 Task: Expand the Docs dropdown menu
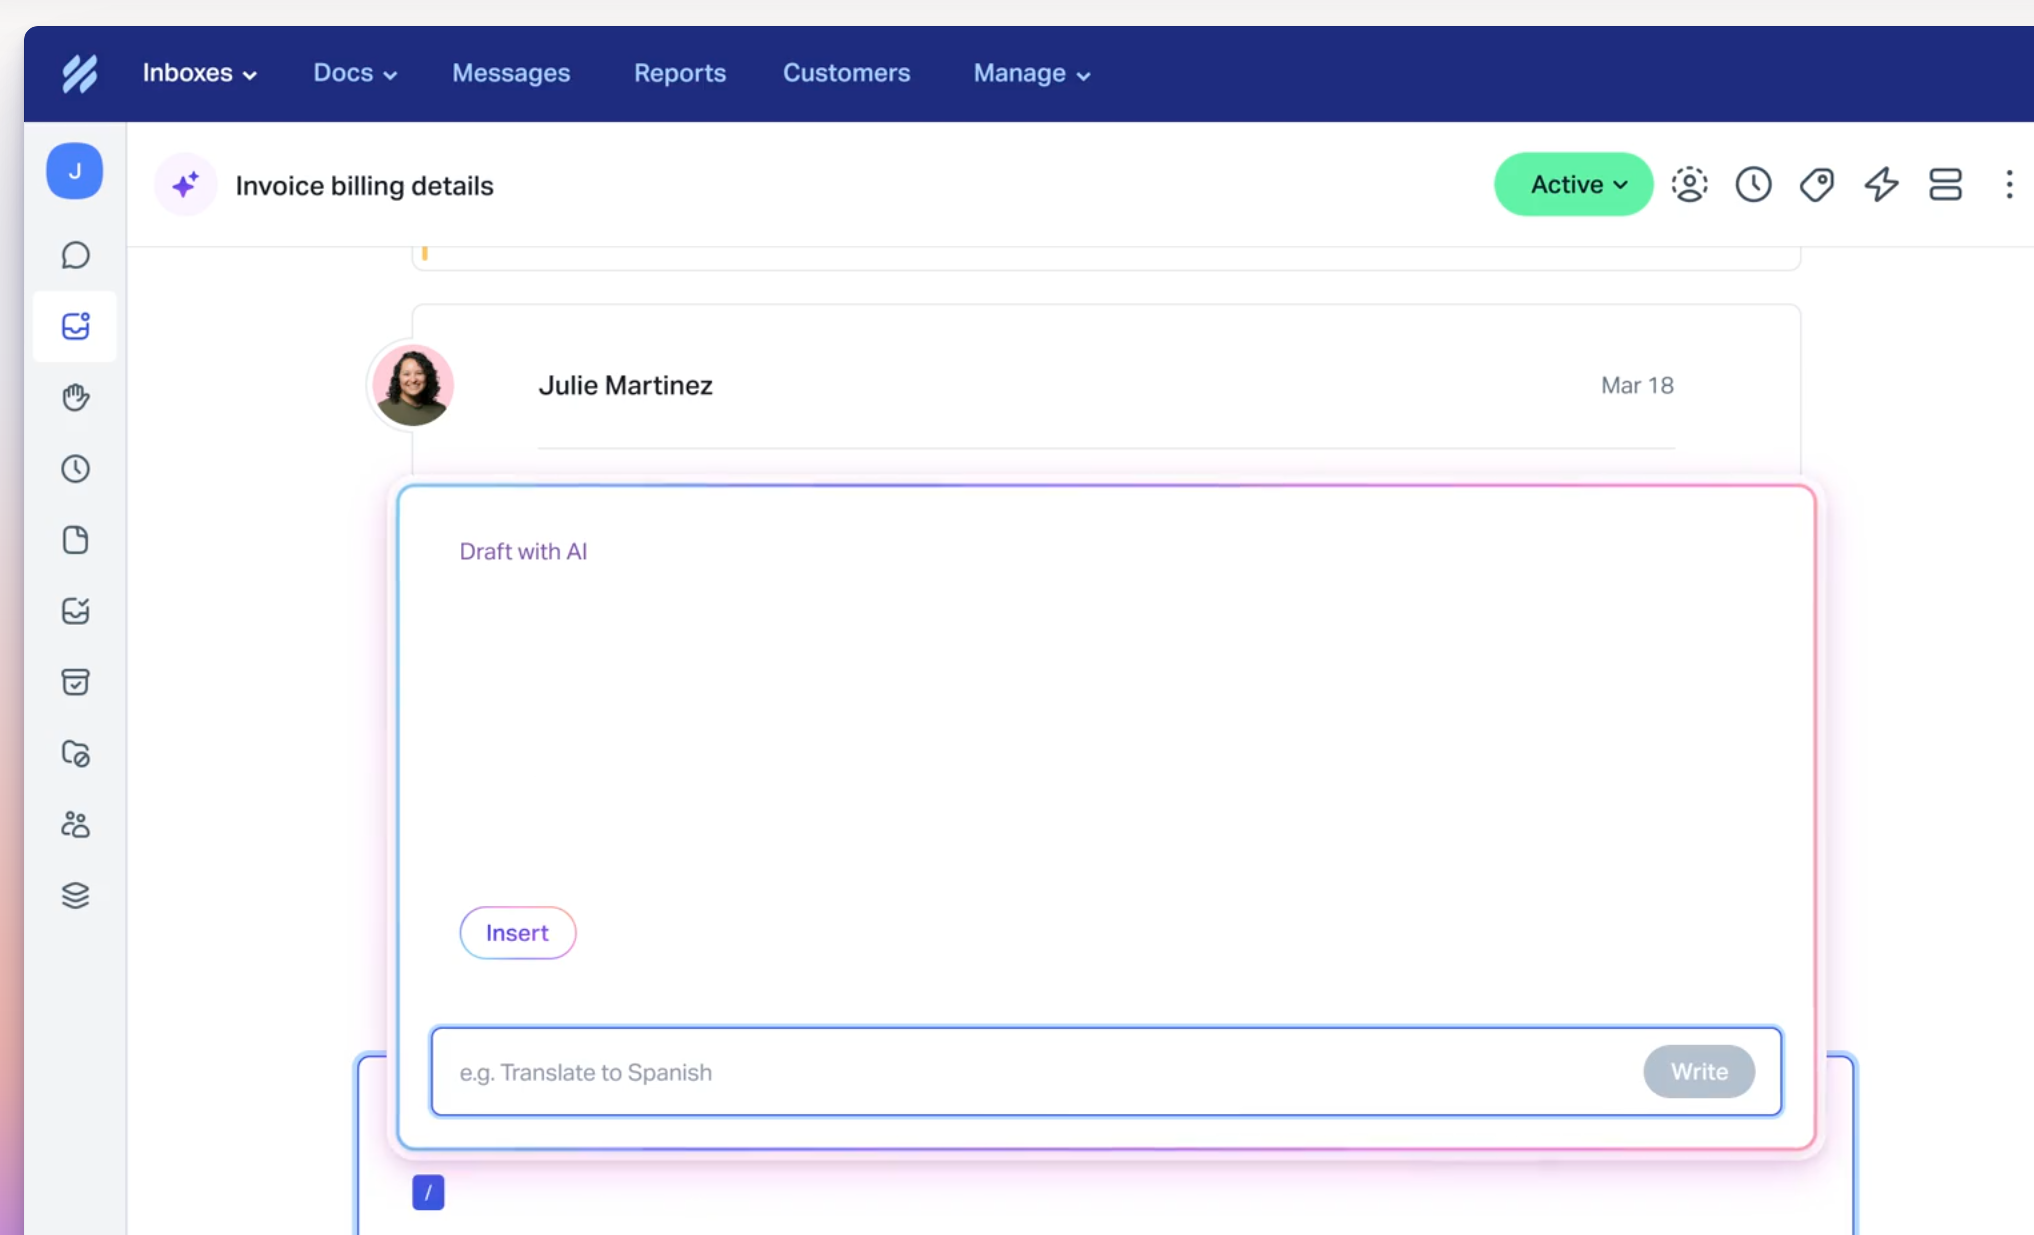coord(355,73)
